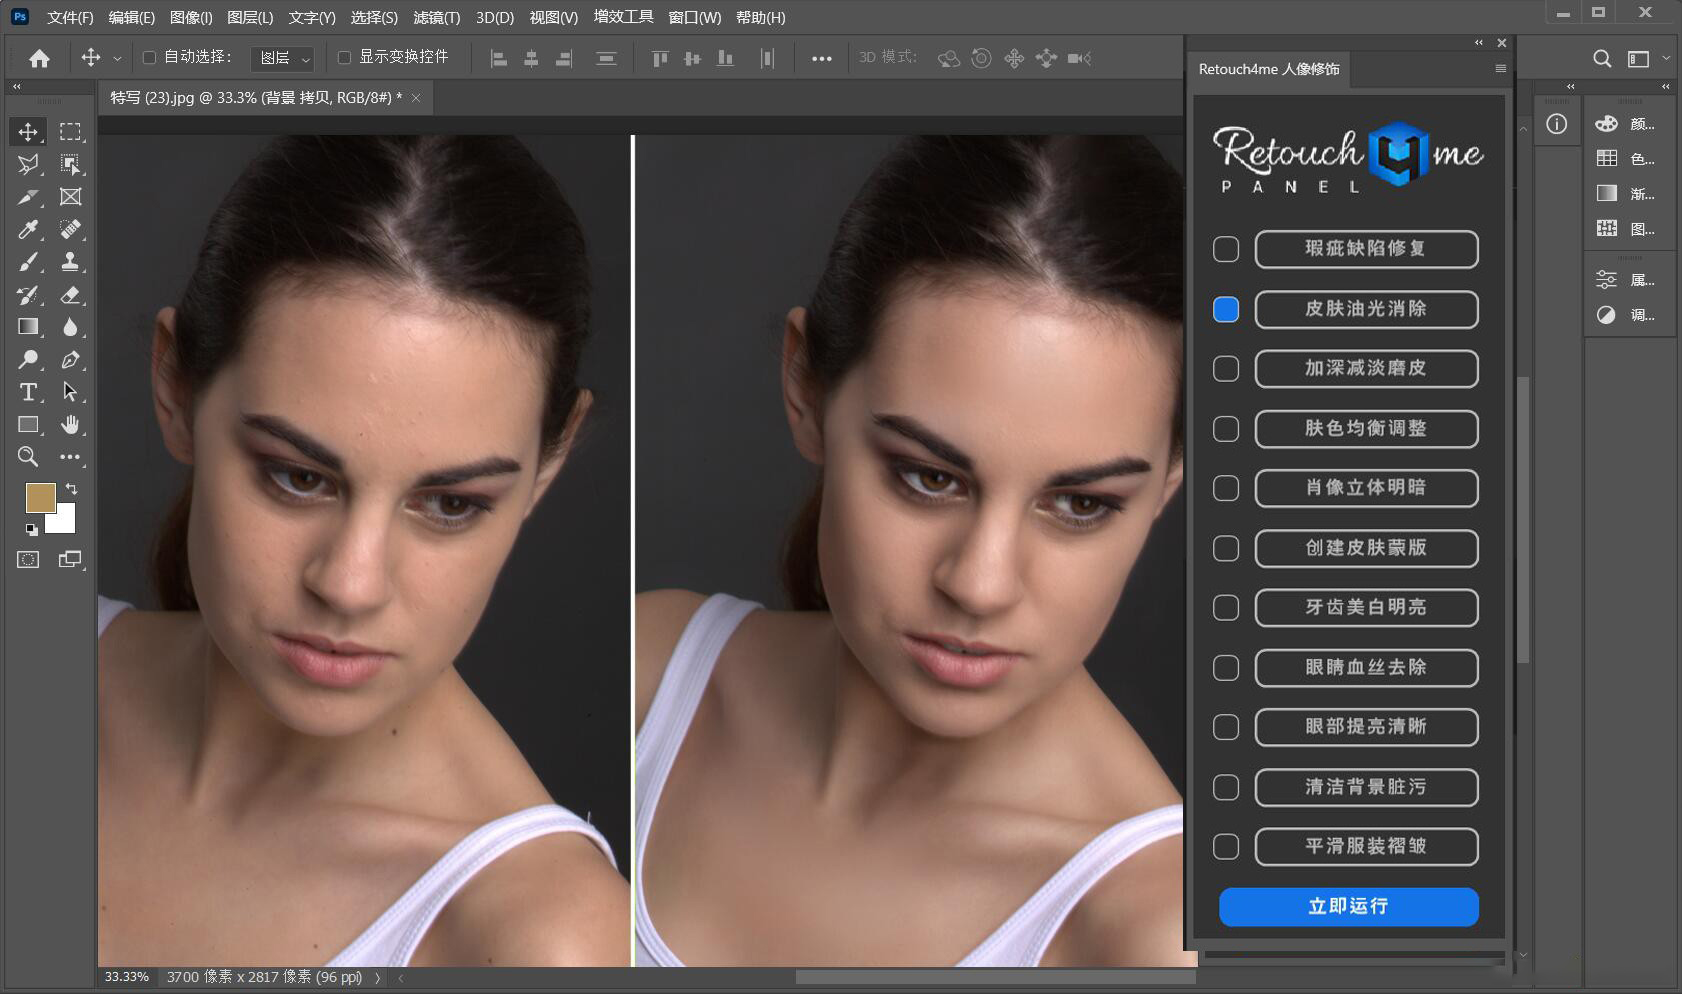
Task: Select the Clone Stamp tool
Action: pyautogui.click(x=70, y=262)
